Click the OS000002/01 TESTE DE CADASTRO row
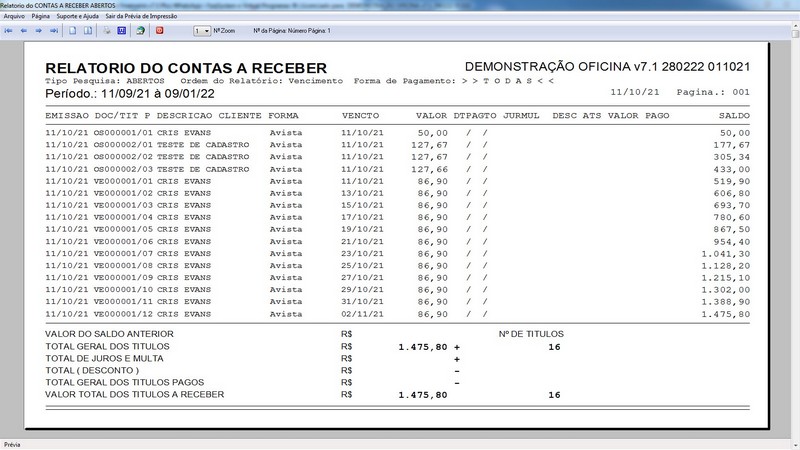 [397, 145]
